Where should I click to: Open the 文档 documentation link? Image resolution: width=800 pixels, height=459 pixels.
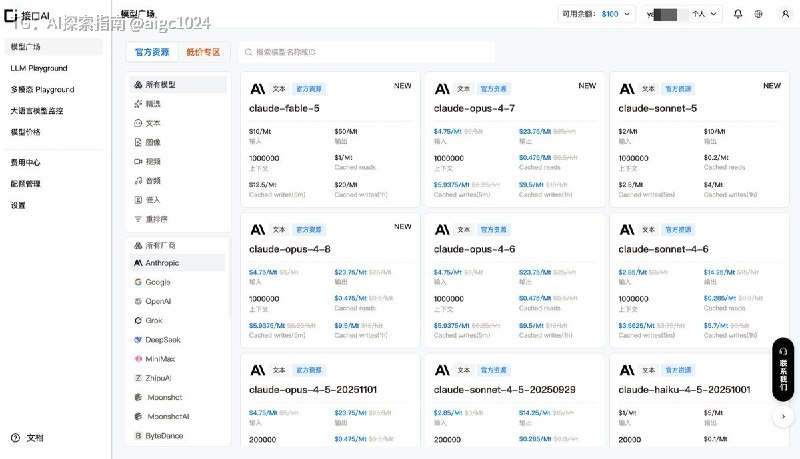pos(35,438)
